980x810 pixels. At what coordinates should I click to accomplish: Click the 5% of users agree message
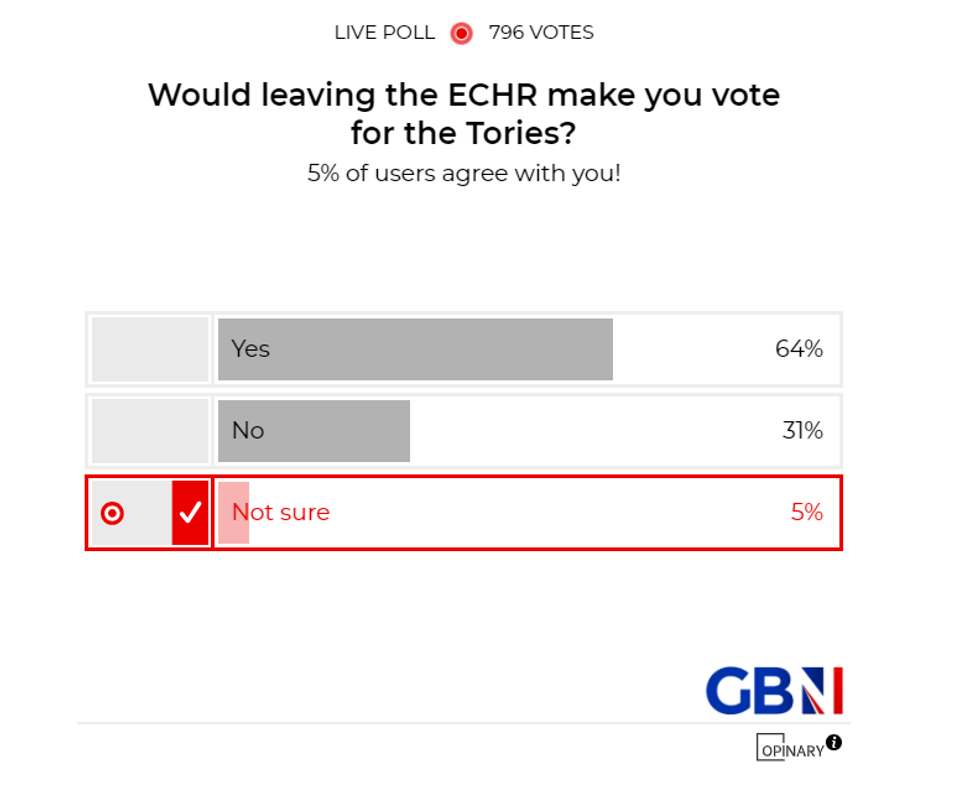pos(464,173)
